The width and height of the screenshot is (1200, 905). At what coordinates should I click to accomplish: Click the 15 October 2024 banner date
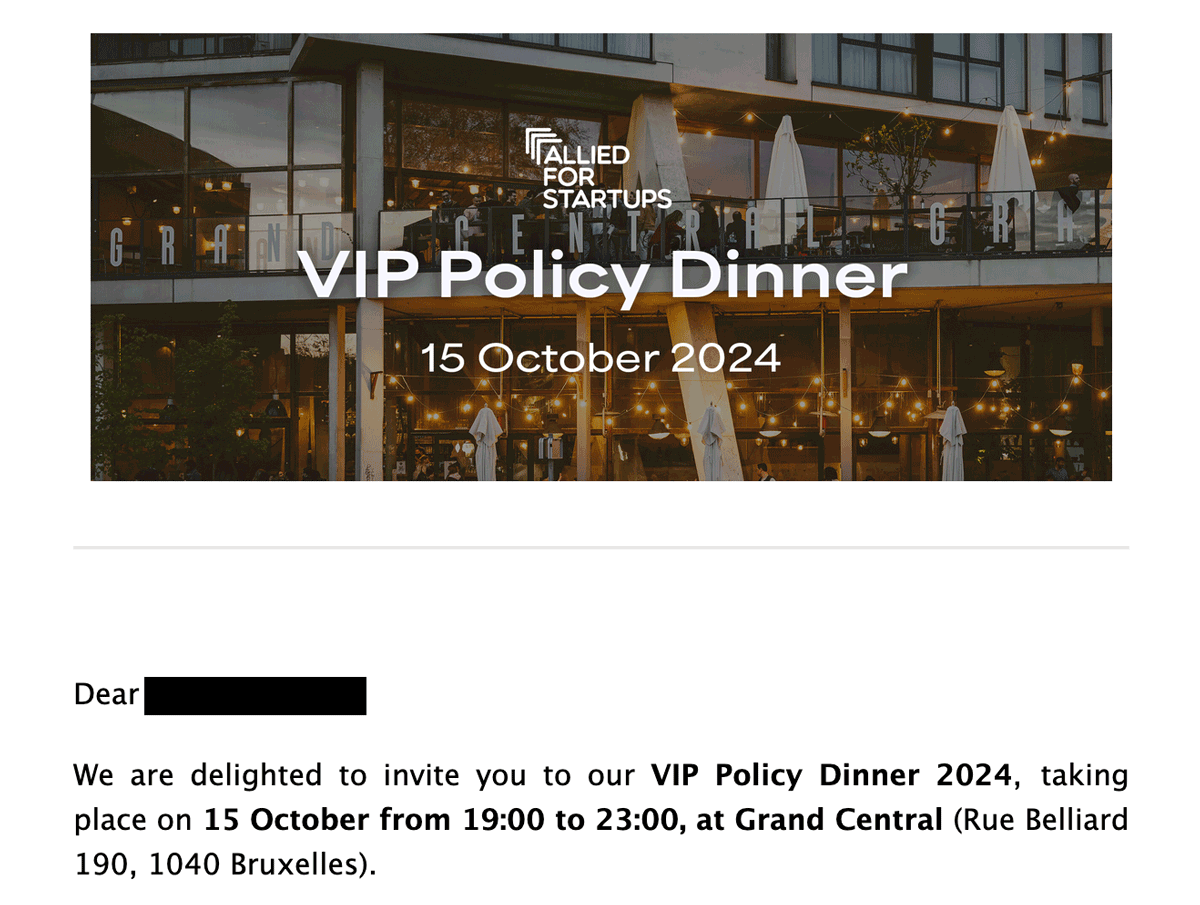tap(600, 358)
